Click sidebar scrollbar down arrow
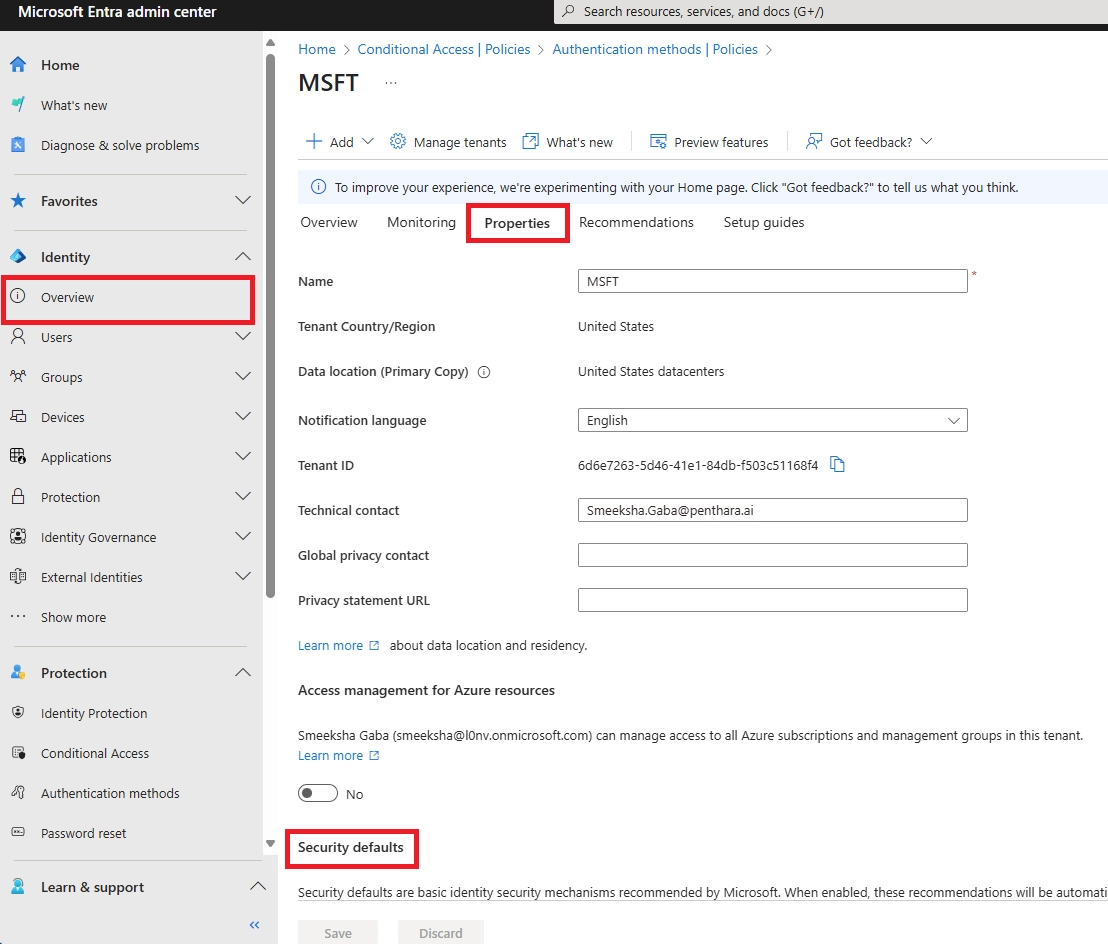Image resolution: width=1108 pixels, height=944 pixels. pos(270,843)
